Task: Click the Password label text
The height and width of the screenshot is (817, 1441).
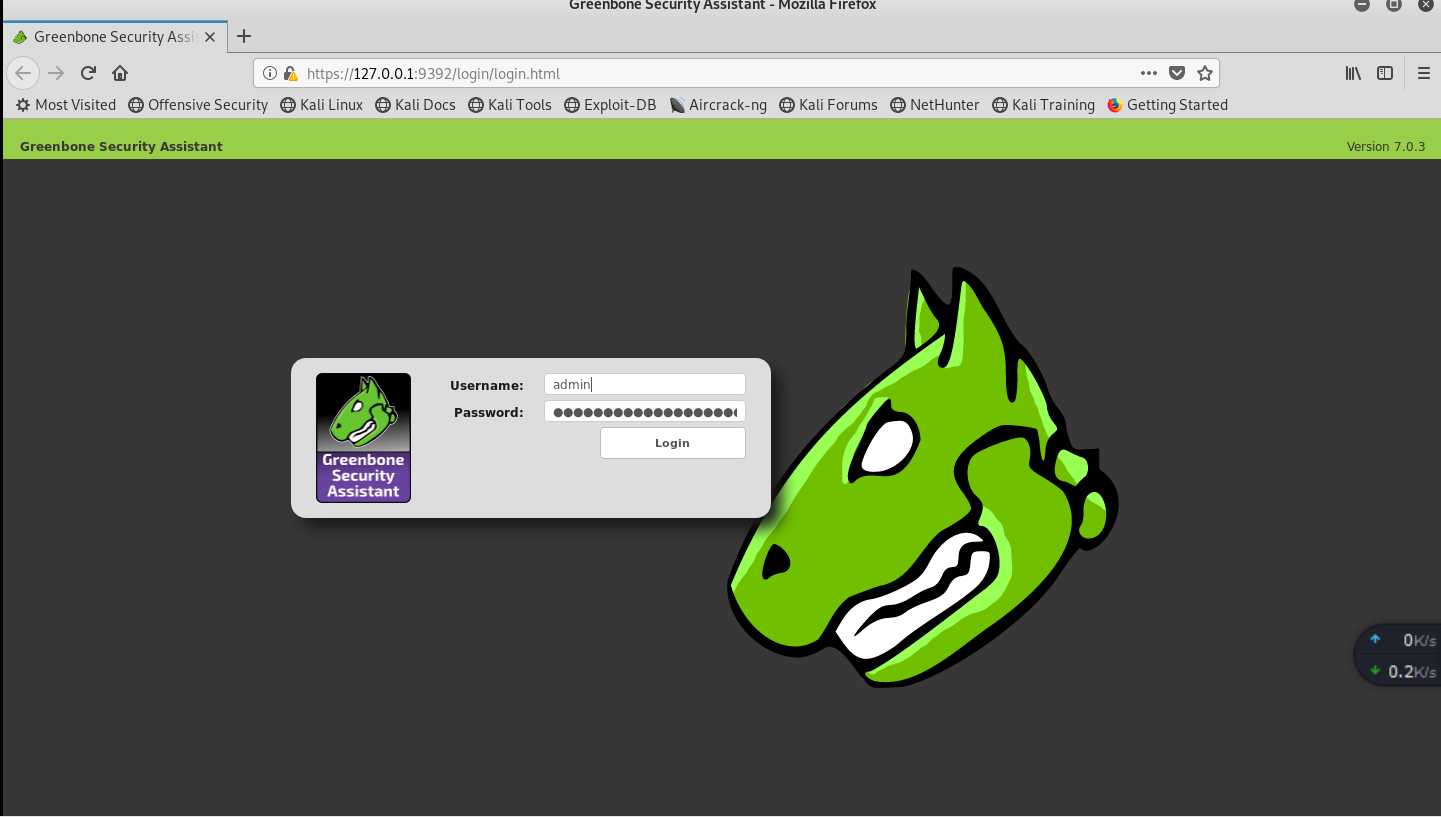Action: [489, 412]
